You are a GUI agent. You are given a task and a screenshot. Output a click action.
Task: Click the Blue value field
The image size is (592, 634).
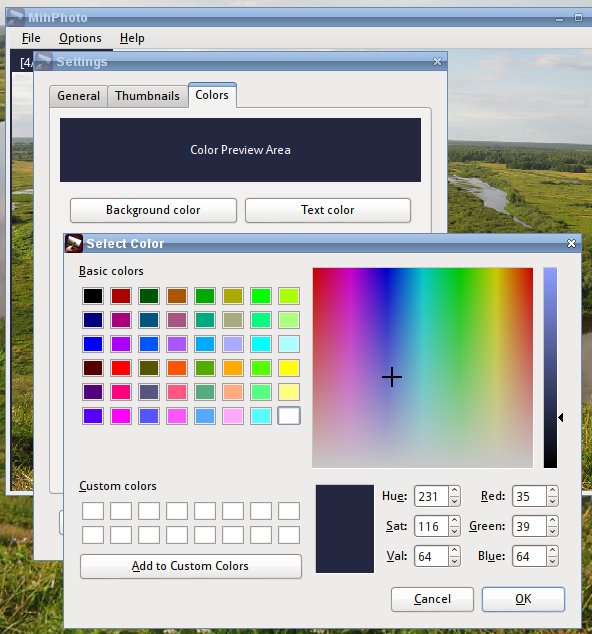click(529, 556)
